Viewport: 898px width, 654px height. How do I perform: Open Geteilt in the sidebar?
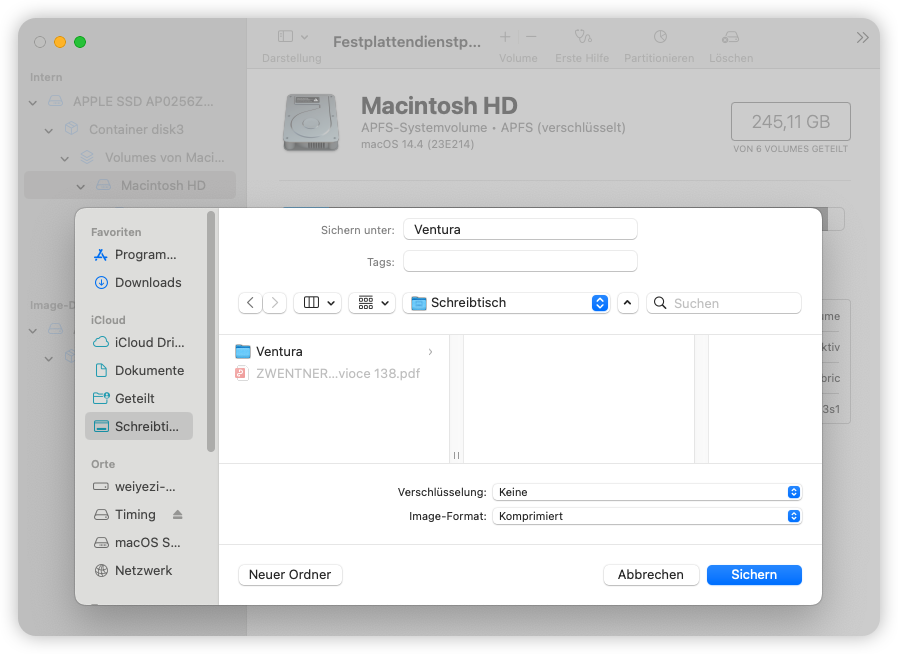[x=139, y=399]
